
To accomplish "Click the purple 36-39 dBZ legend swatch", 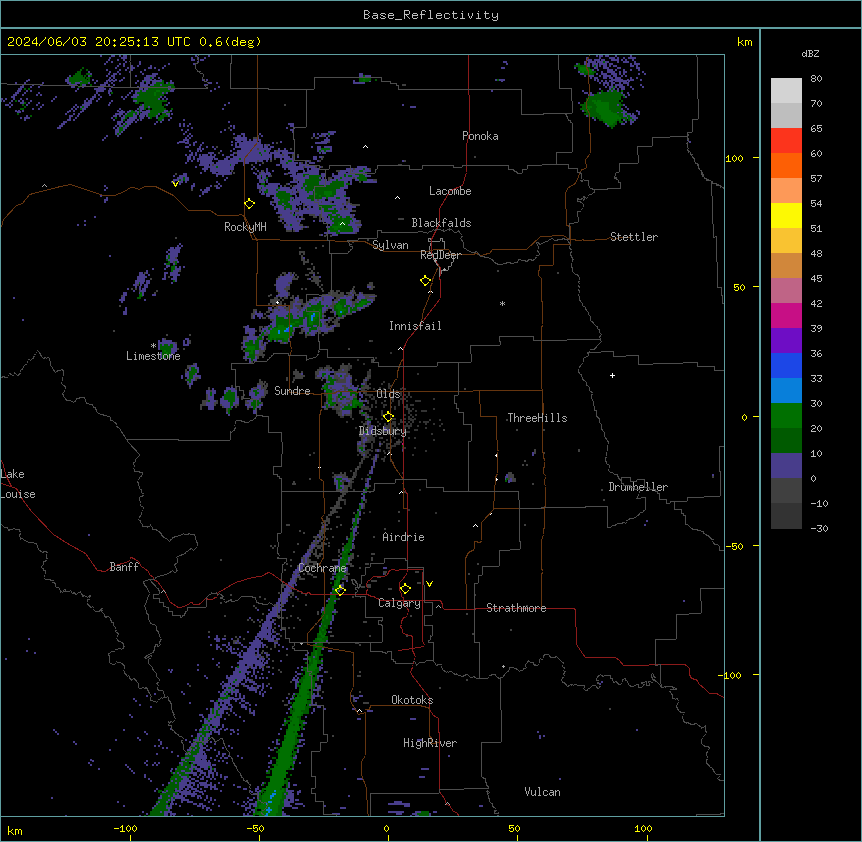I will [786, 340].
